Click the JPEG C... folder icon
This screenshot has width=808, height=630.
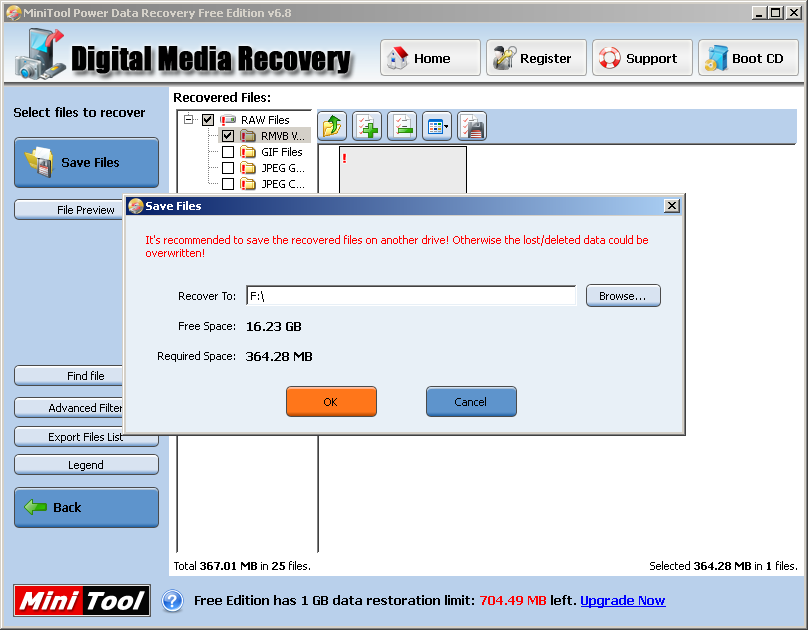pos(248,184)
